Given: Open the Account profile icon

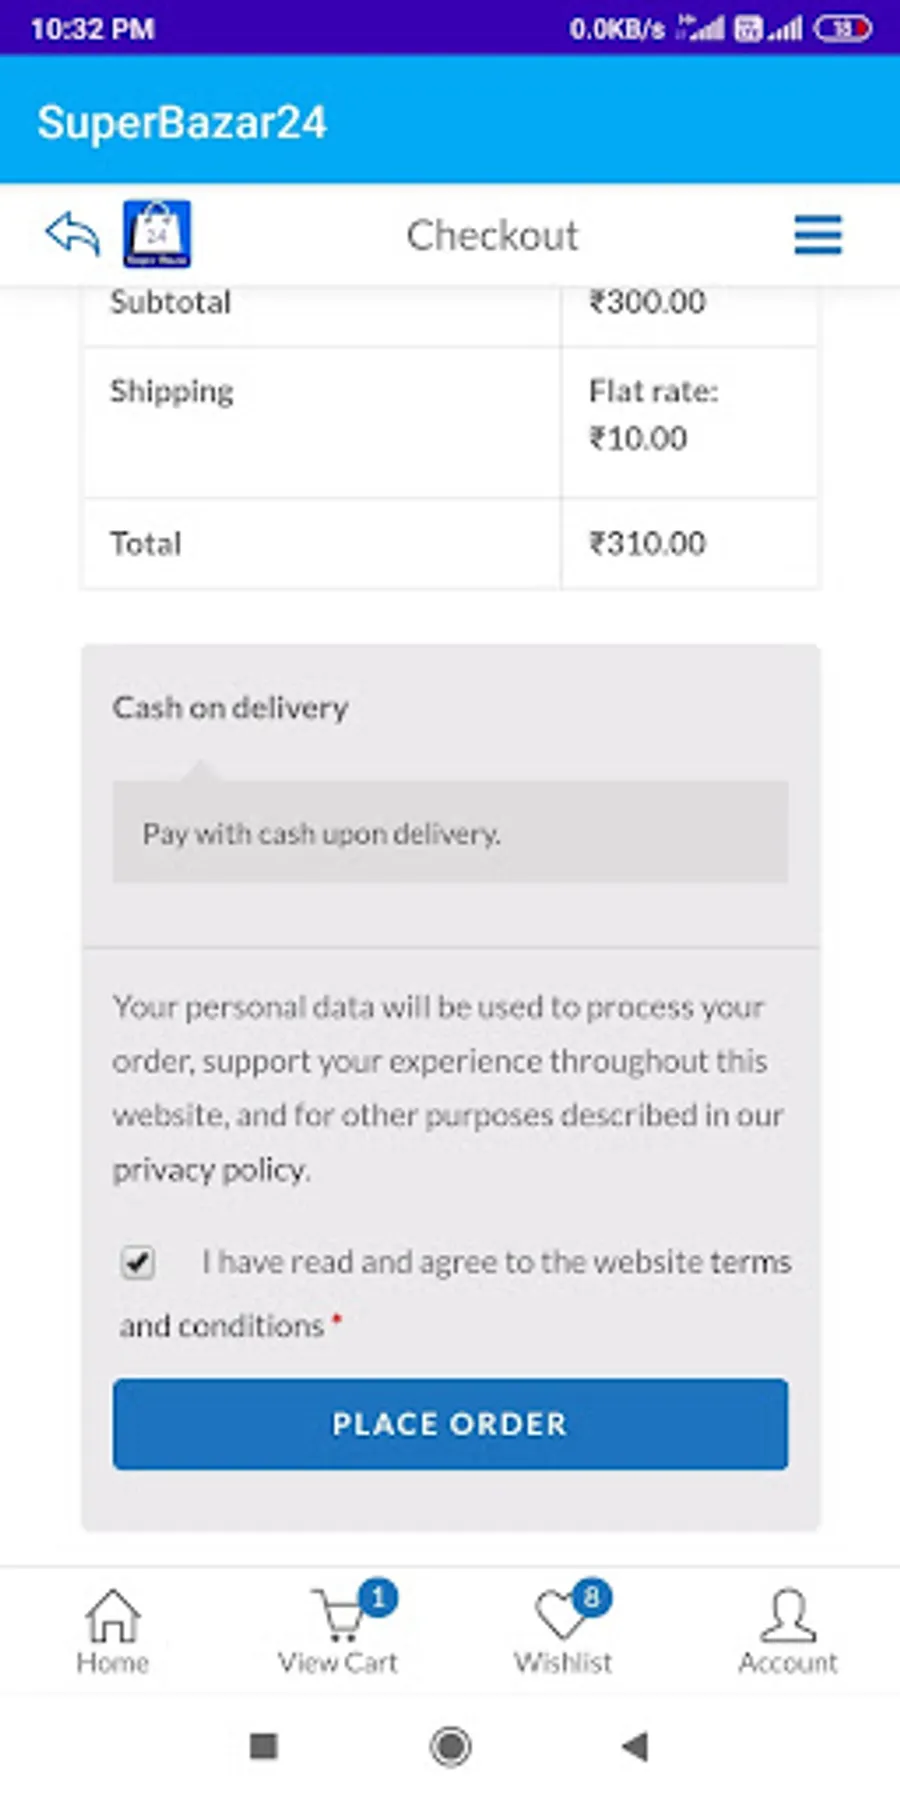Looking at the screenshot, I should point(788,1616).
